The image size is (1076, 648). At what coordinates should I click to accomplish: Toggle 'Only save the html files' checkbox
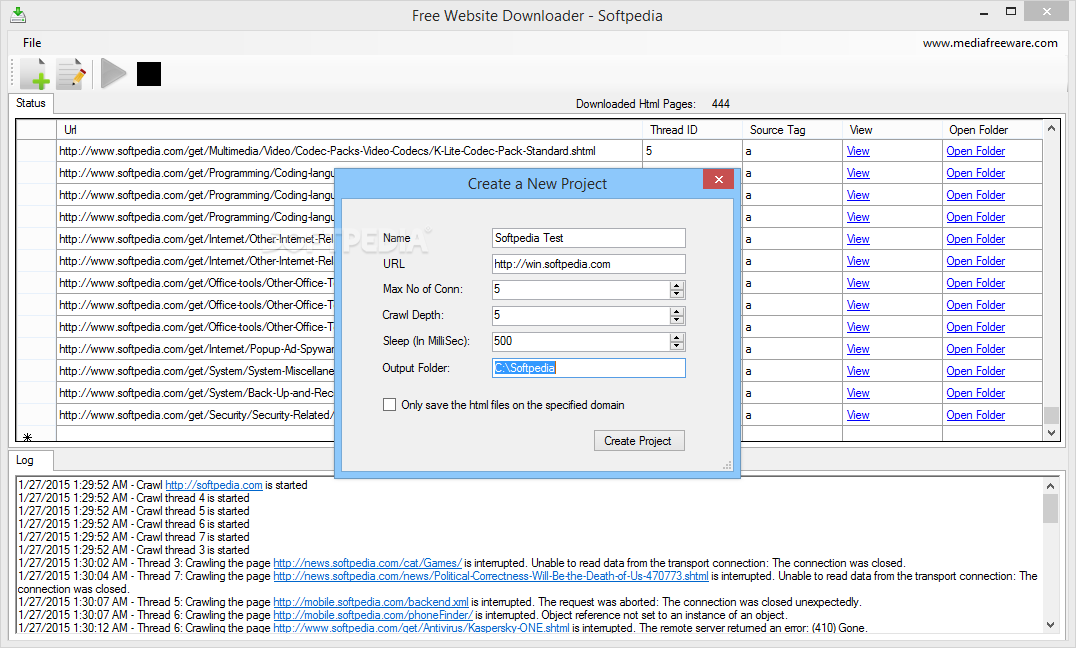click(389, 405)
